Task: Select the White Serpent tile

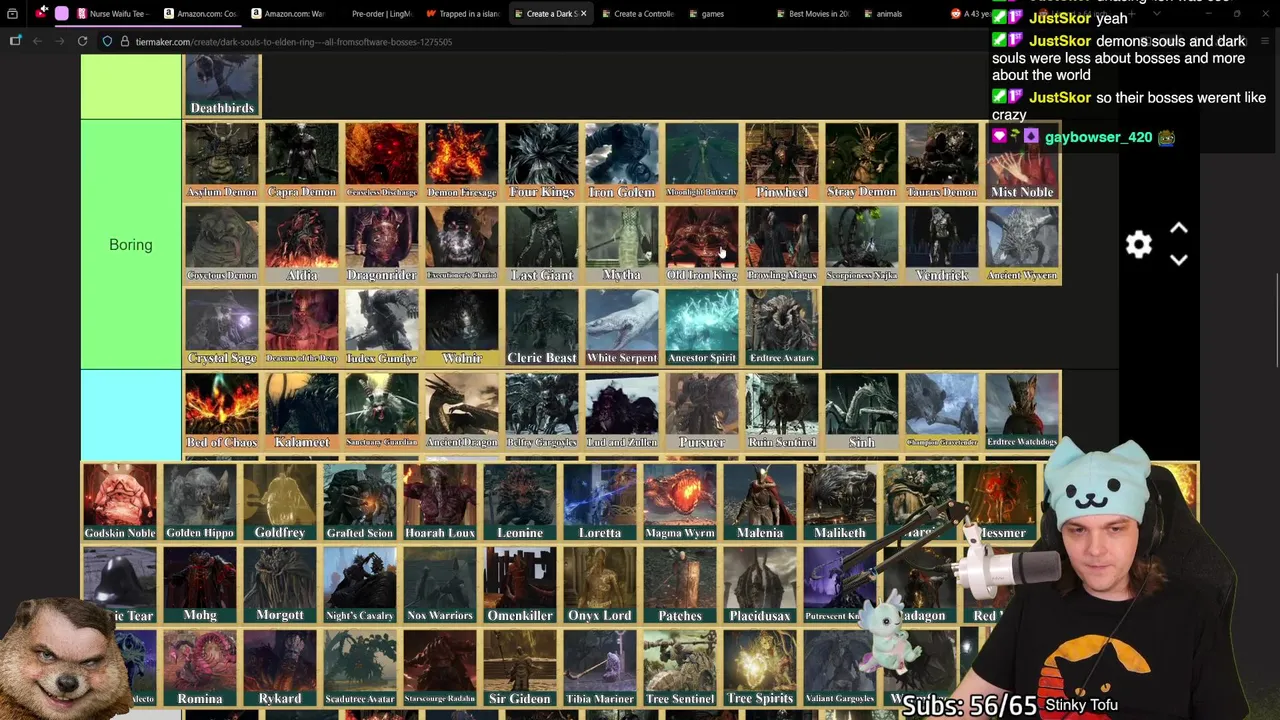Action: click(x=622, y=327)
